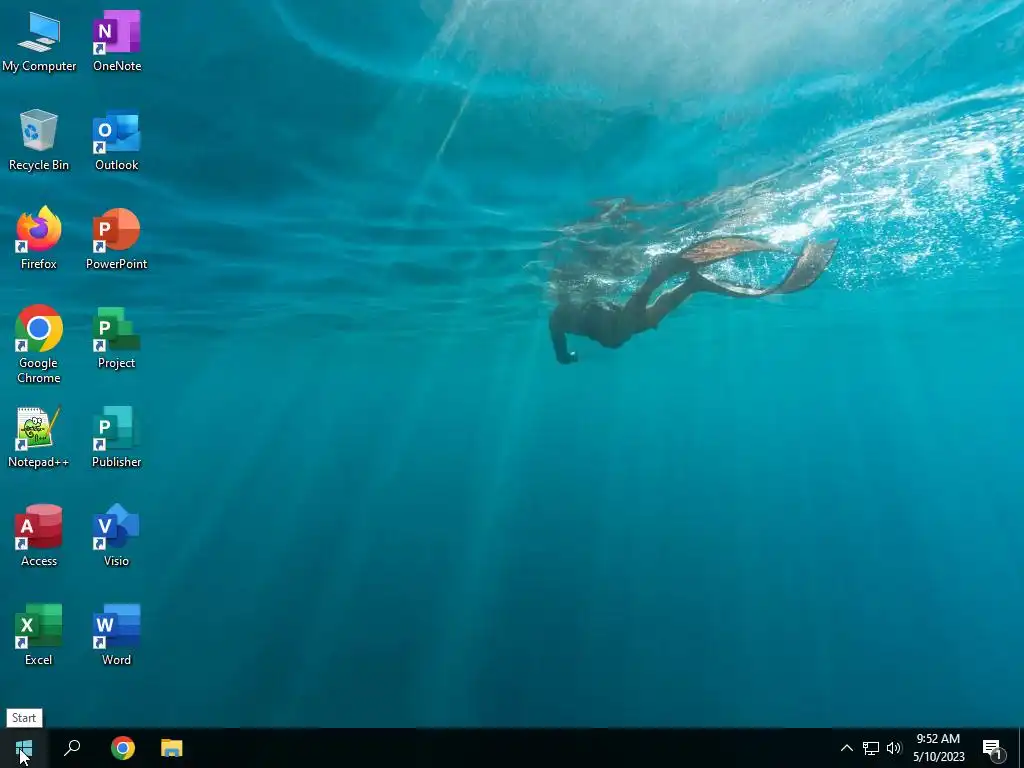This screenshot has height=768, width=1024.
Task: Select the OneNote desktop shortcut
Action: pos(116,41)
